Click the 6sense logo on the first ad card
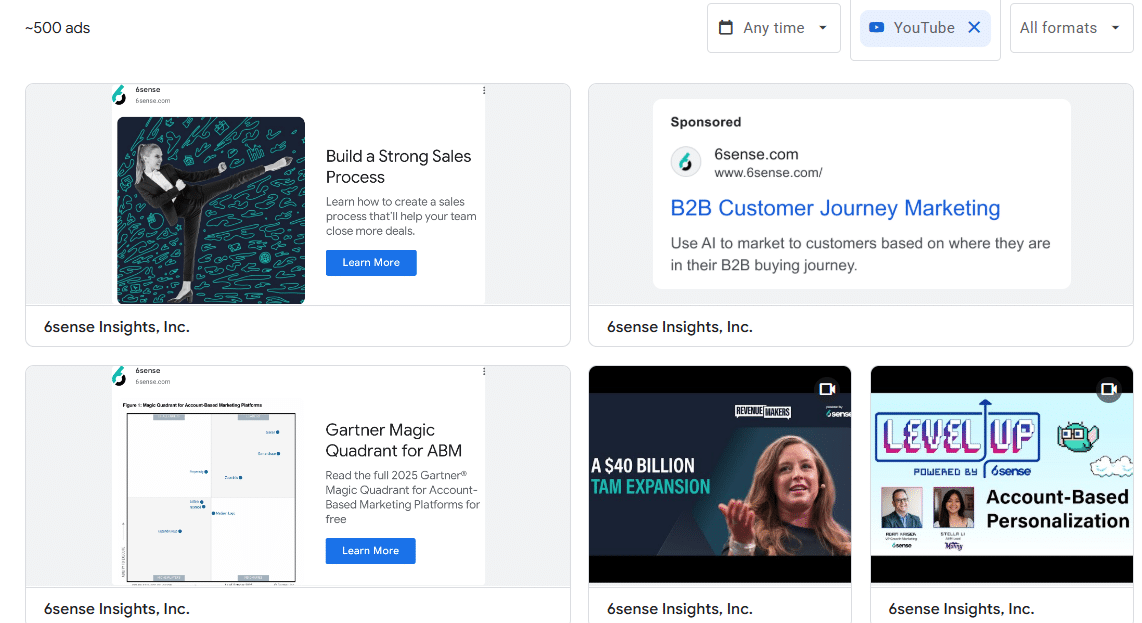1142x623 pixels. [x=121, y=95]
